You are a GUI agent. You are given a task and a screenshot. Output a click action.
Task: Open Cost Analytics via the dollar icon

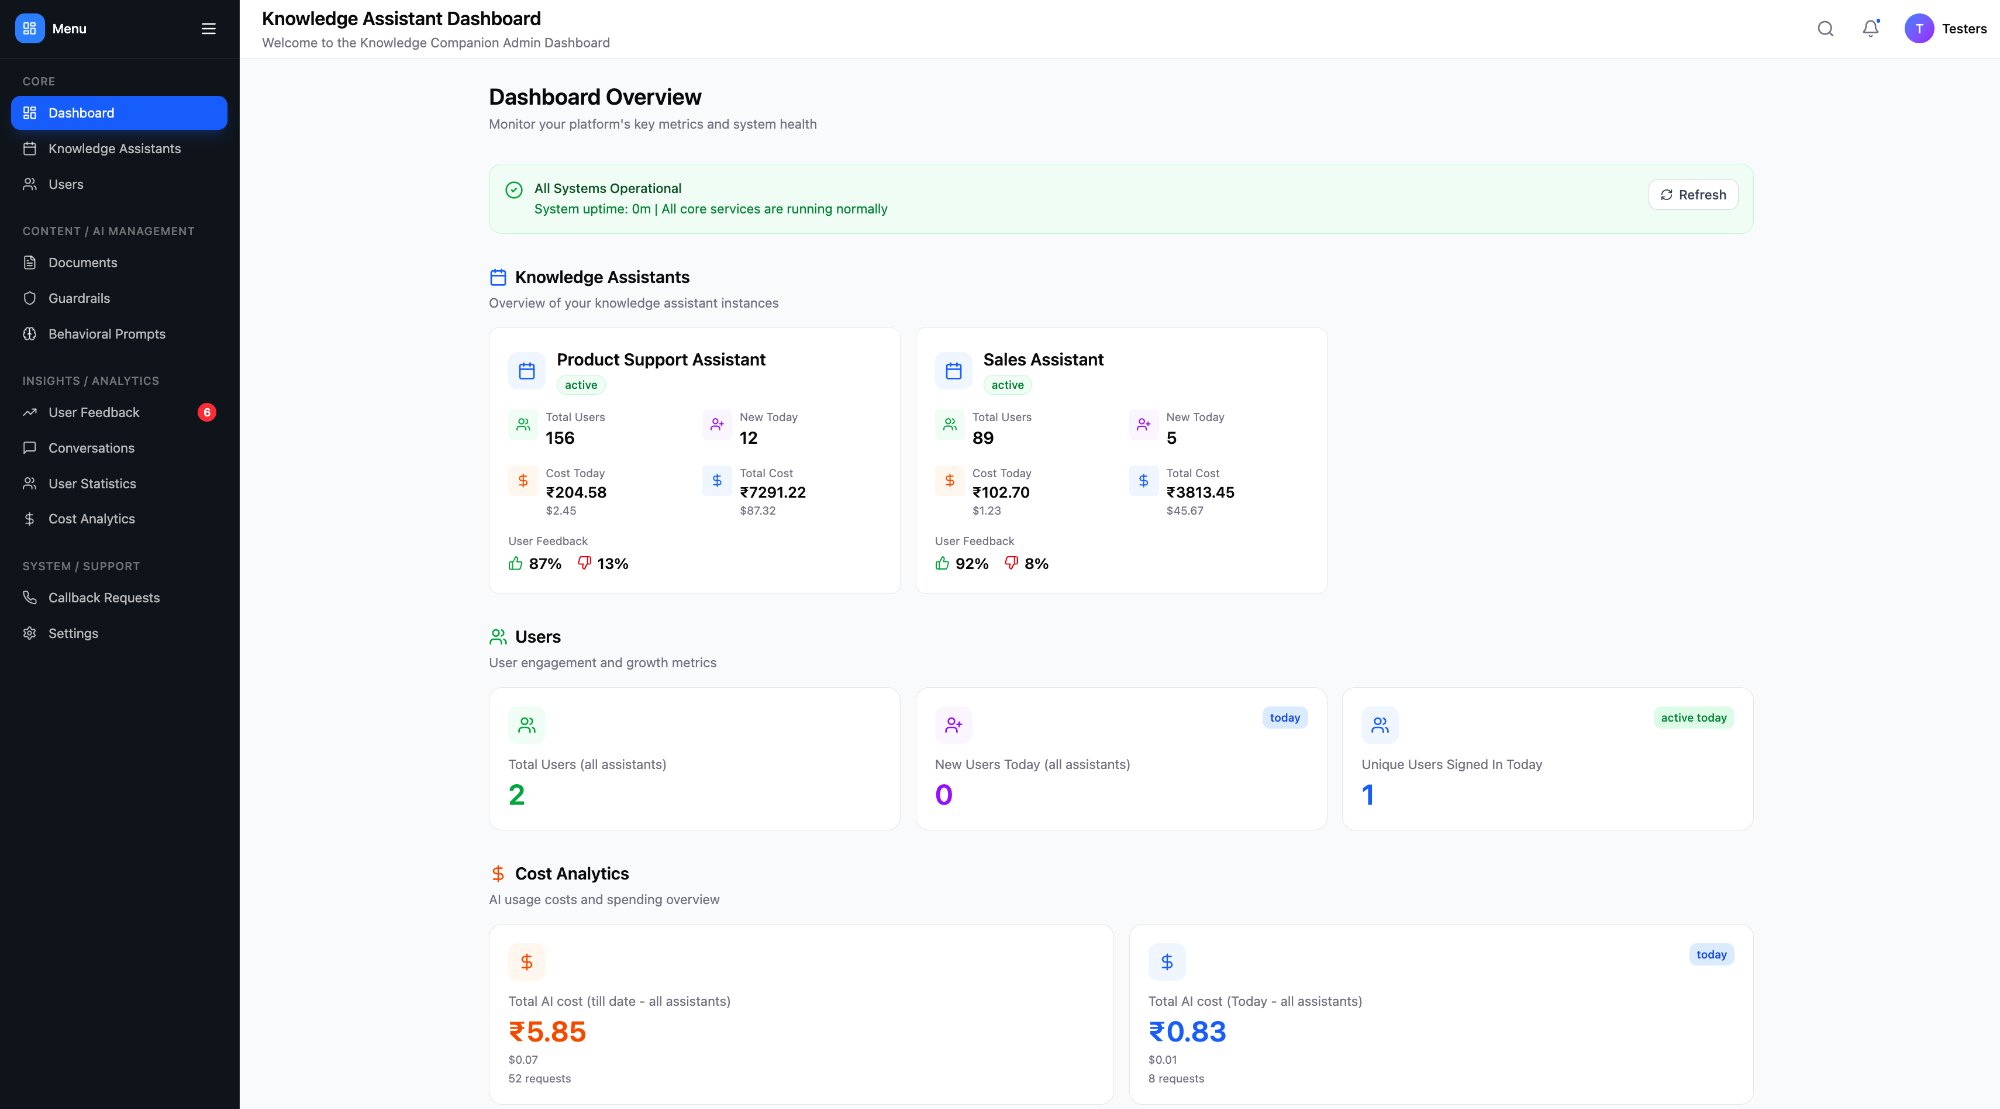[29, 519]
